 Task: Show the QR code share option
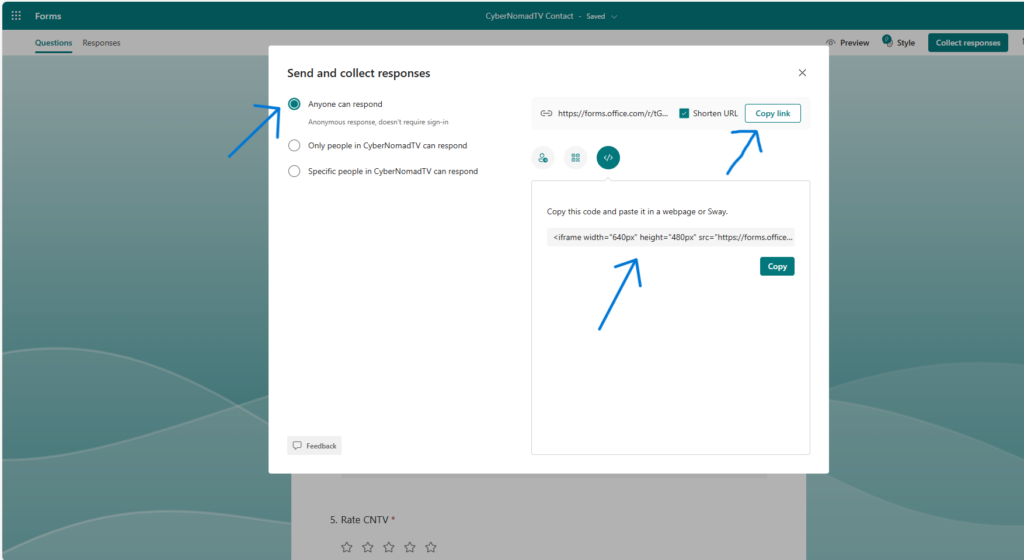(575, 158)
